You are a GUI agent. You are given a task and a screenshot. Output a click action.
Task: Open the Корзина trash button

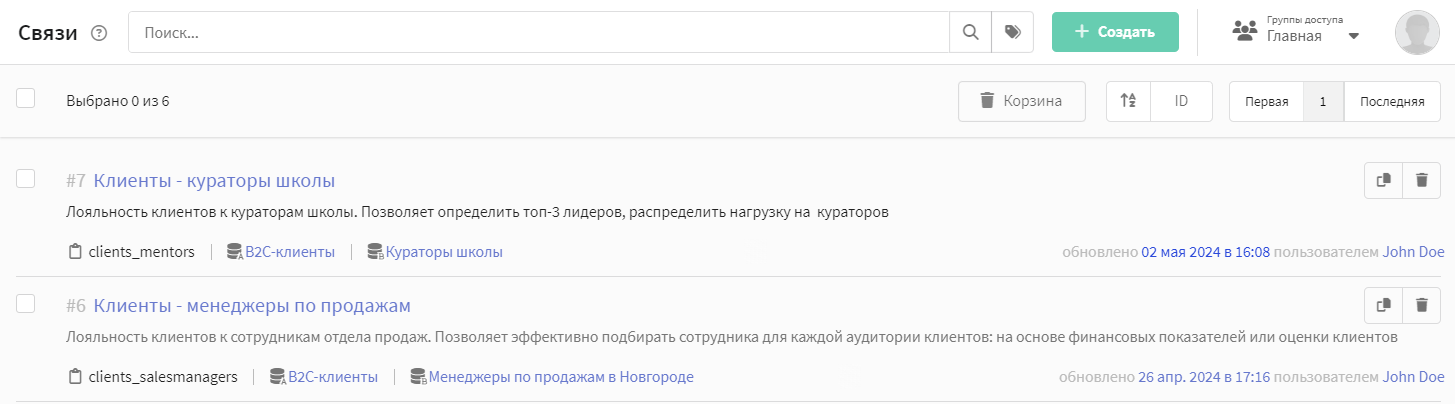pyautogui.click(x=1021, y=101)
